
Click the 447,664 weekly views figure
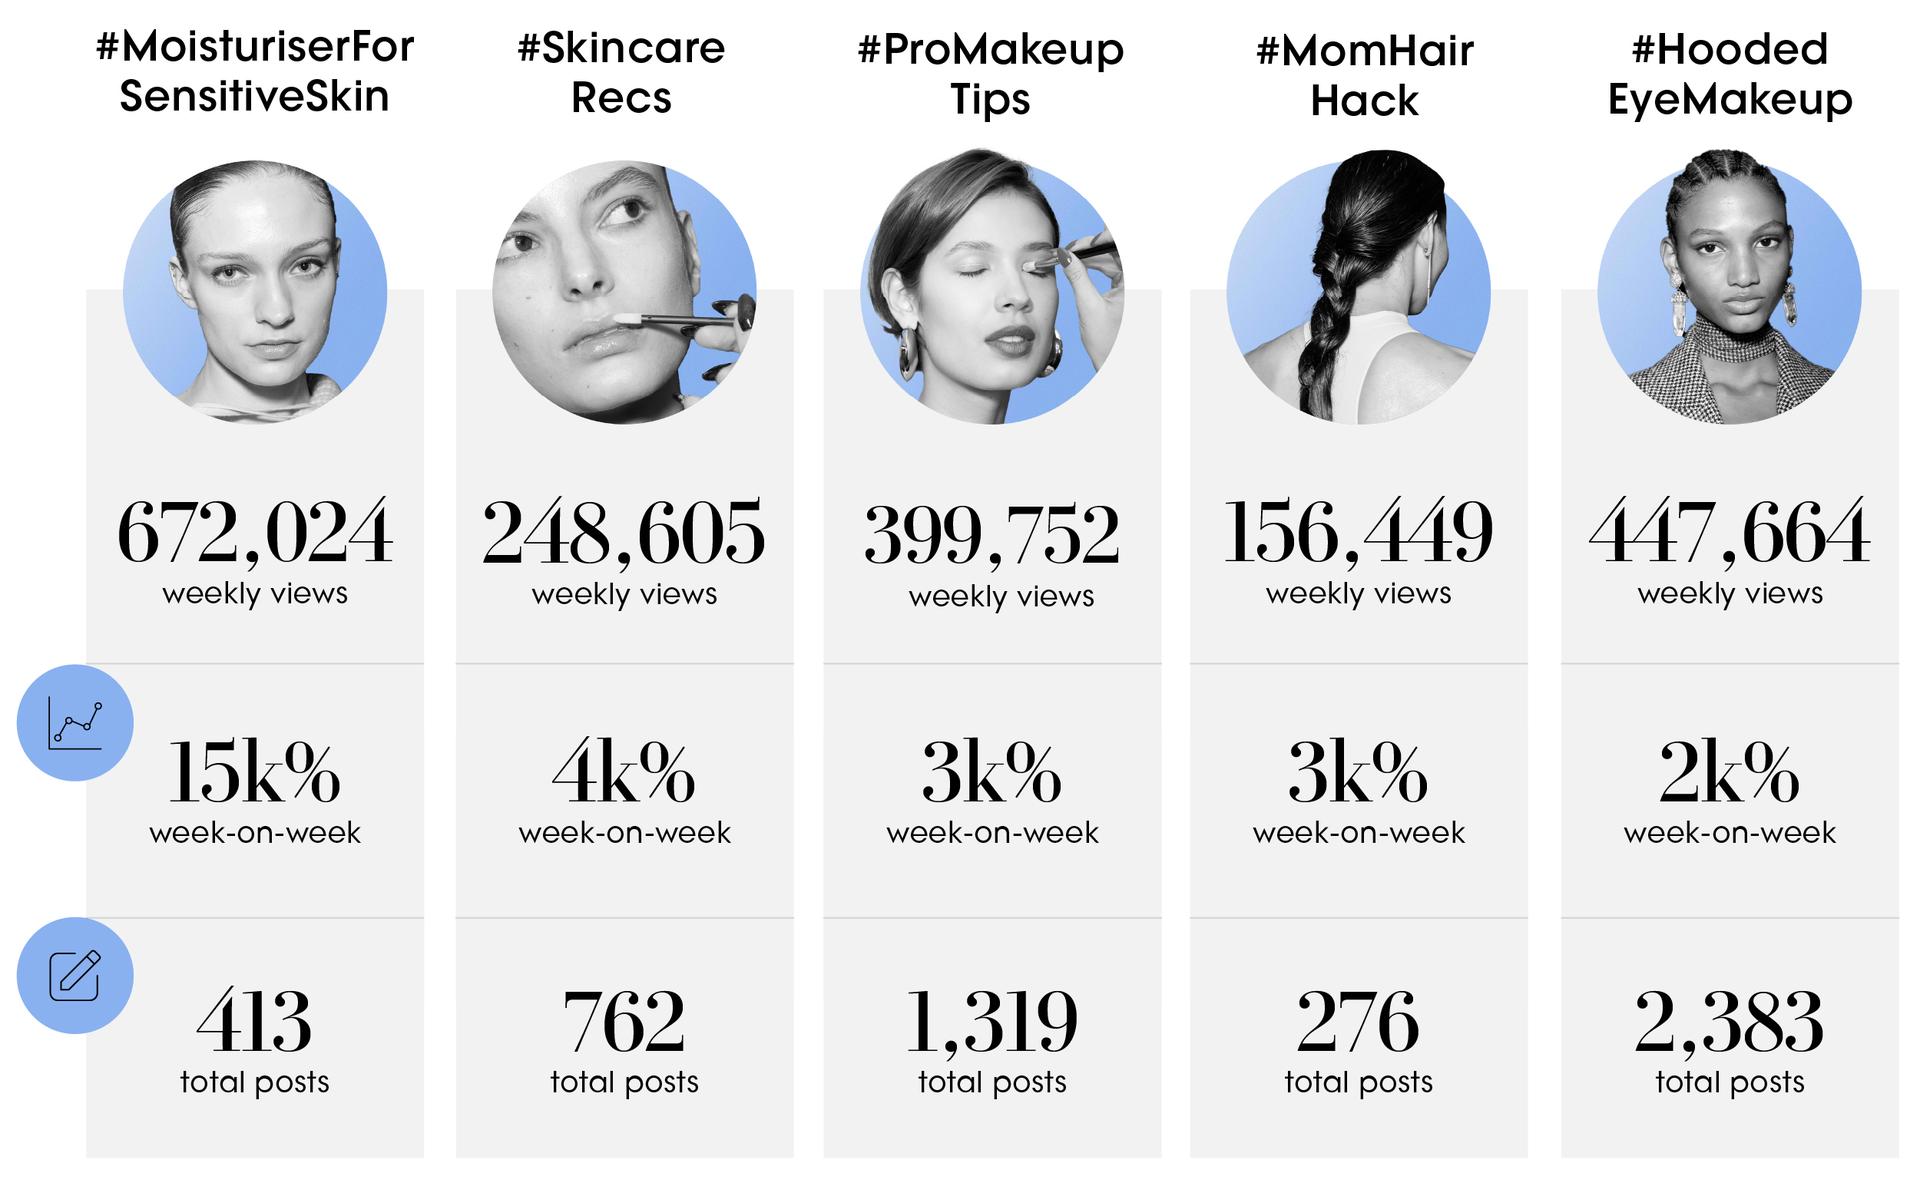[x=1730, y=532]
